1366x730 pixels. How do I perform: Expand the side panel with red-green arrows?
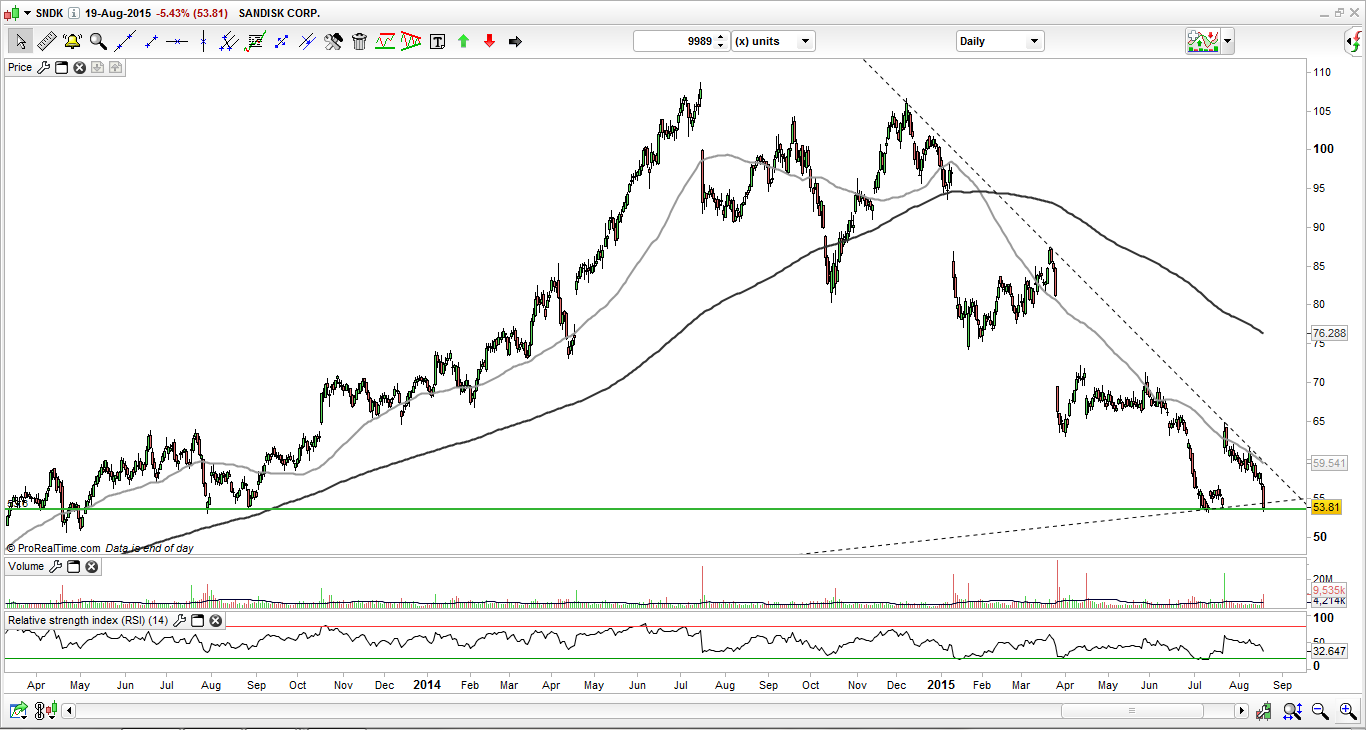click(1353, 41)
